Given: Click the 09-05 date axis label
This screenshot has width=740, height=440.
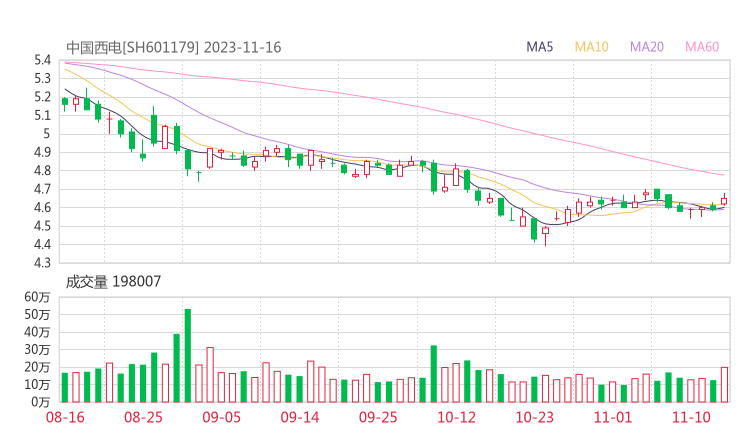Looking at the screenshot, I should point(221,417).
